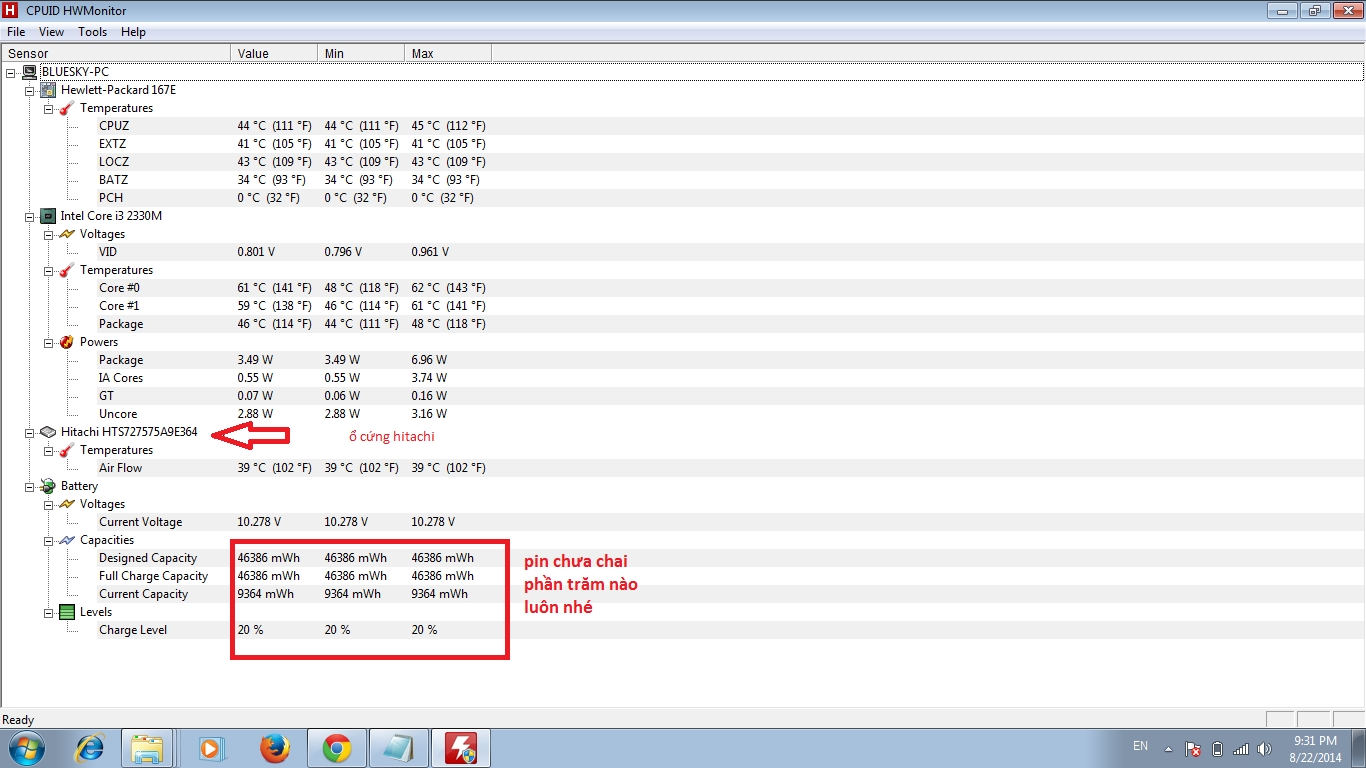Image resolution: width=1366 pixels, height=768 pixels.
Task: Open Windows Media Player from the taskbar
Action: [x=212, y=747]
